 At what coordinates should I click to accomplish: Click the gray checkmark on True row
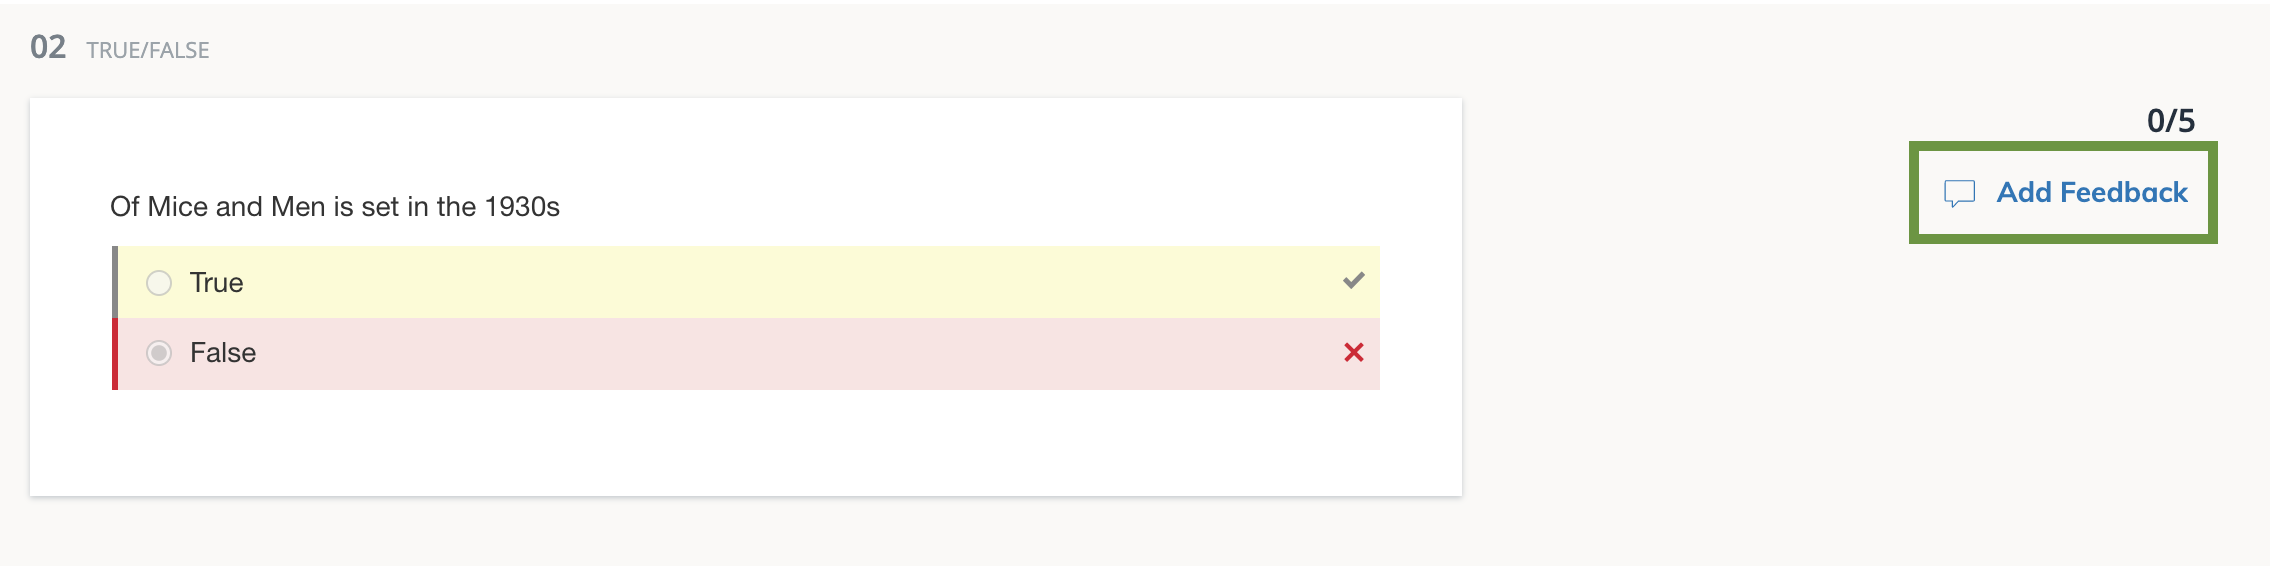[1353, 281]
